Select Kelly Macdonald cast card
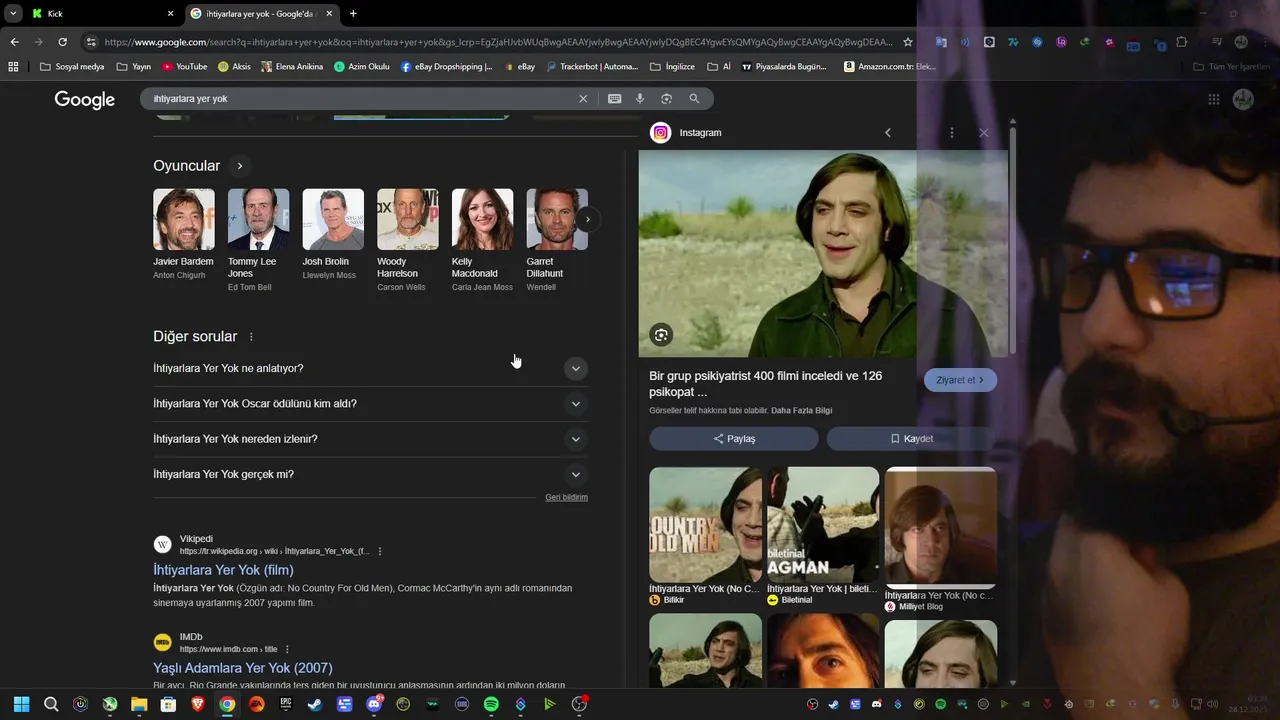 [x=482, y=241]
